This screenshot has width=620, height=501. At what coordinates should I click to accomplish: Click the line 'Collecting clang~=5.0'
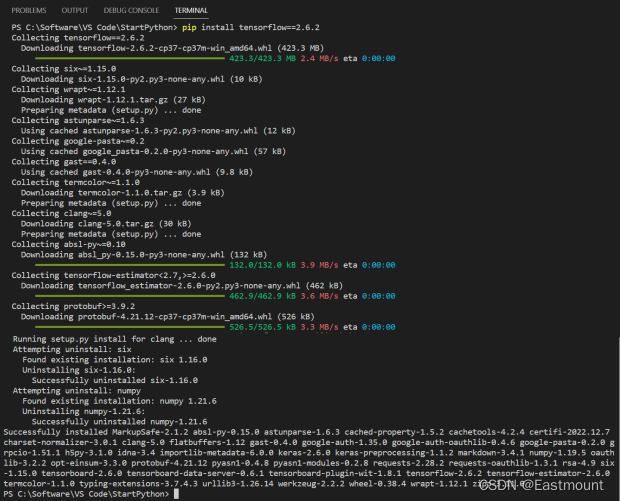[x=61, y=213]
